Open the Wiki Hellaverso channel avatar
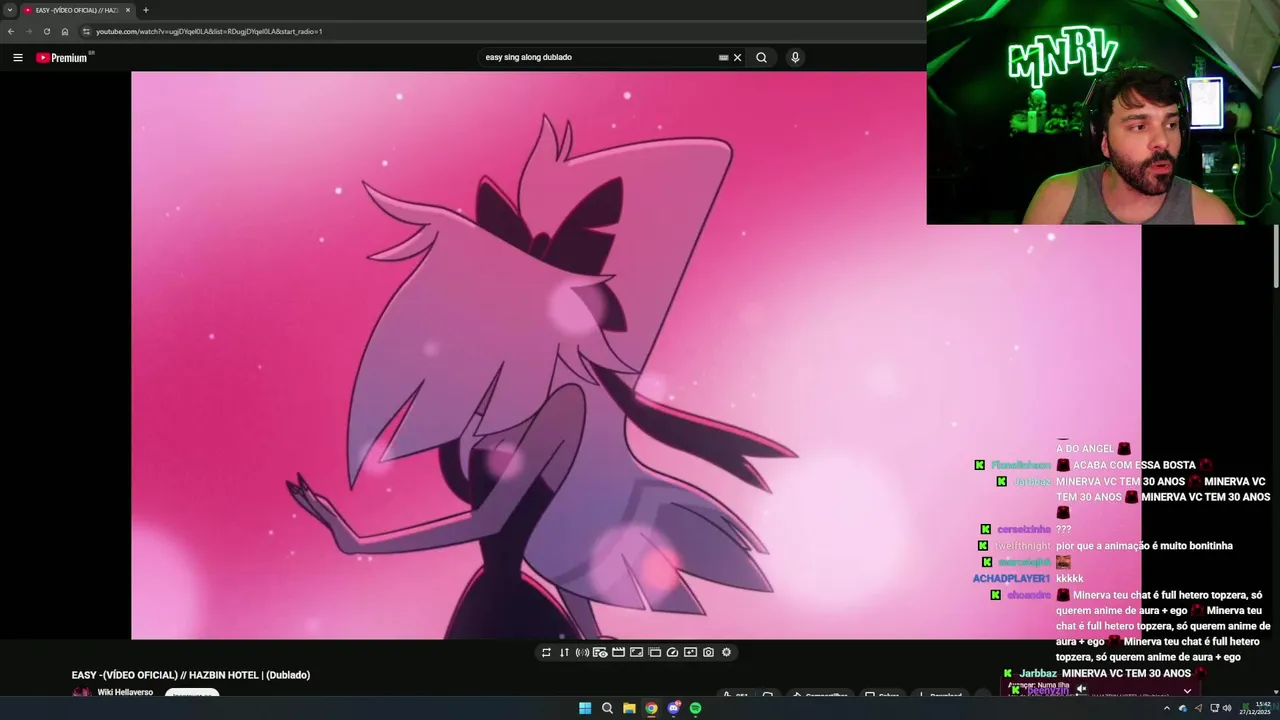Viewport: 1280px width, 720px height. (81, 692)
